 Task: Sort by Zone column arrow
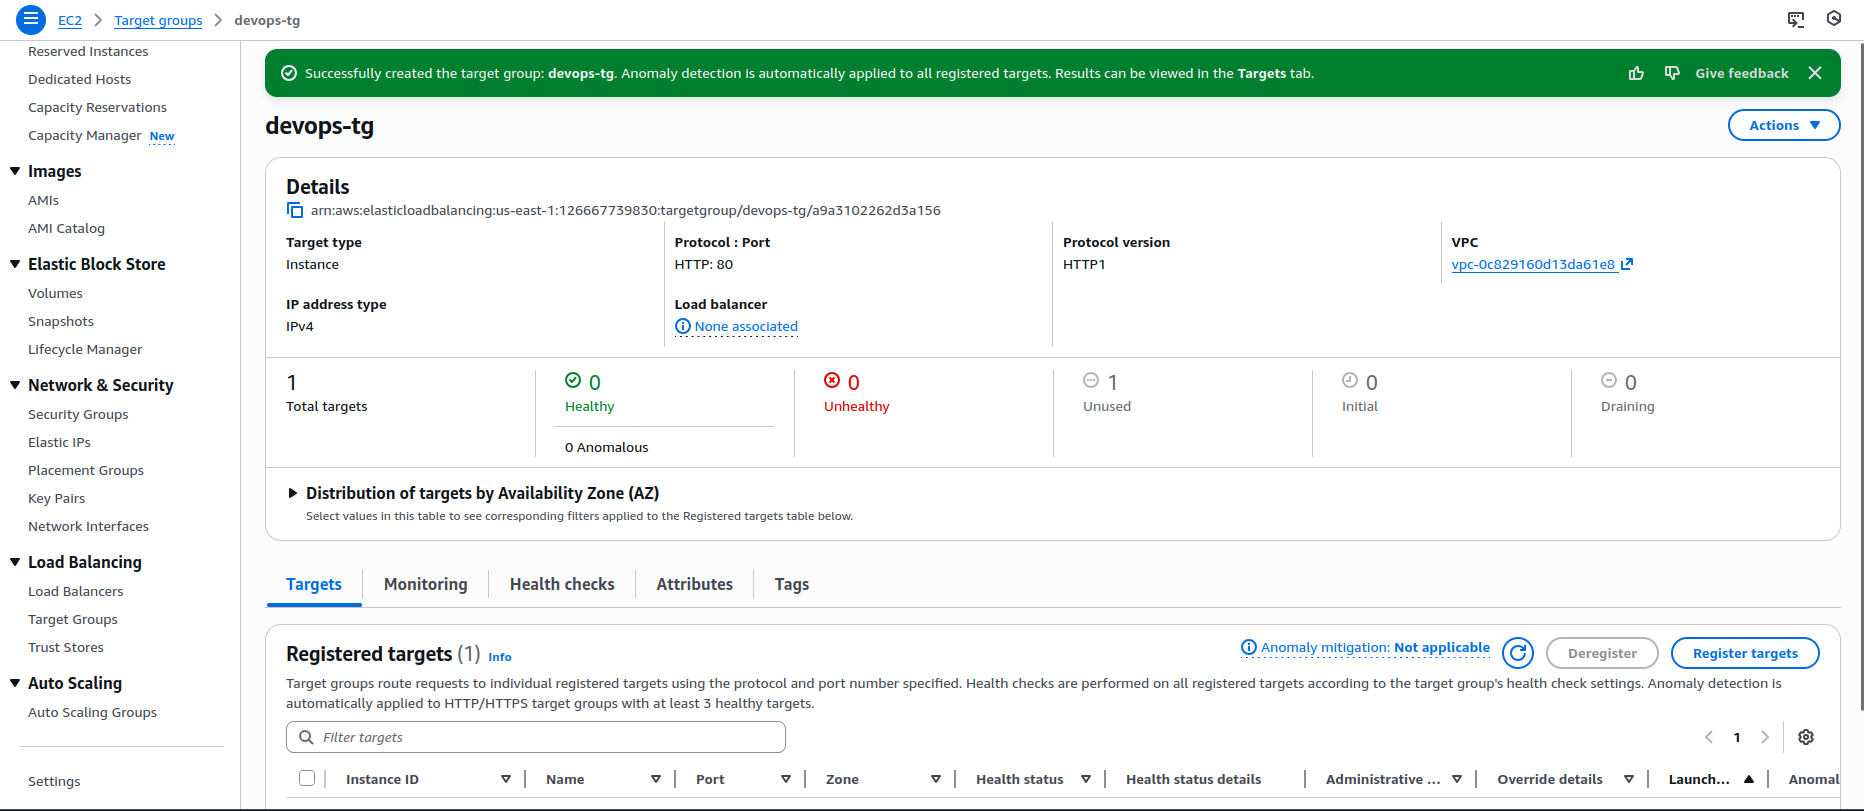pyautogui.click(x=936, y=779)
